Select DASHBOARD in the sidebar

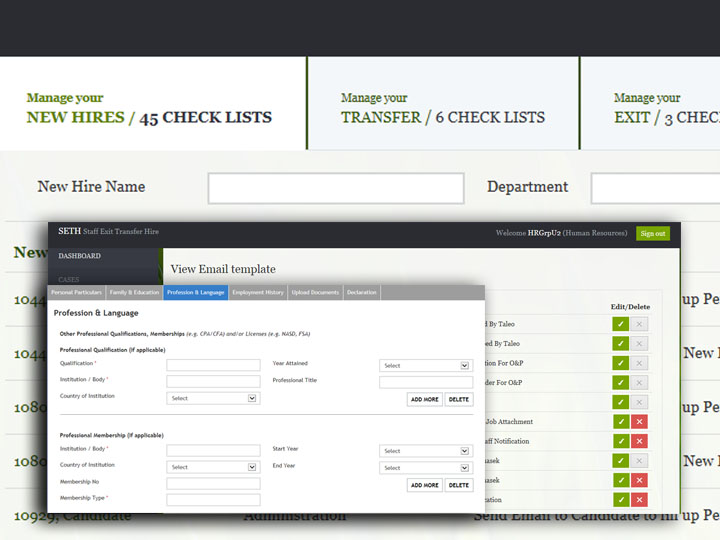tap(79, 256)
